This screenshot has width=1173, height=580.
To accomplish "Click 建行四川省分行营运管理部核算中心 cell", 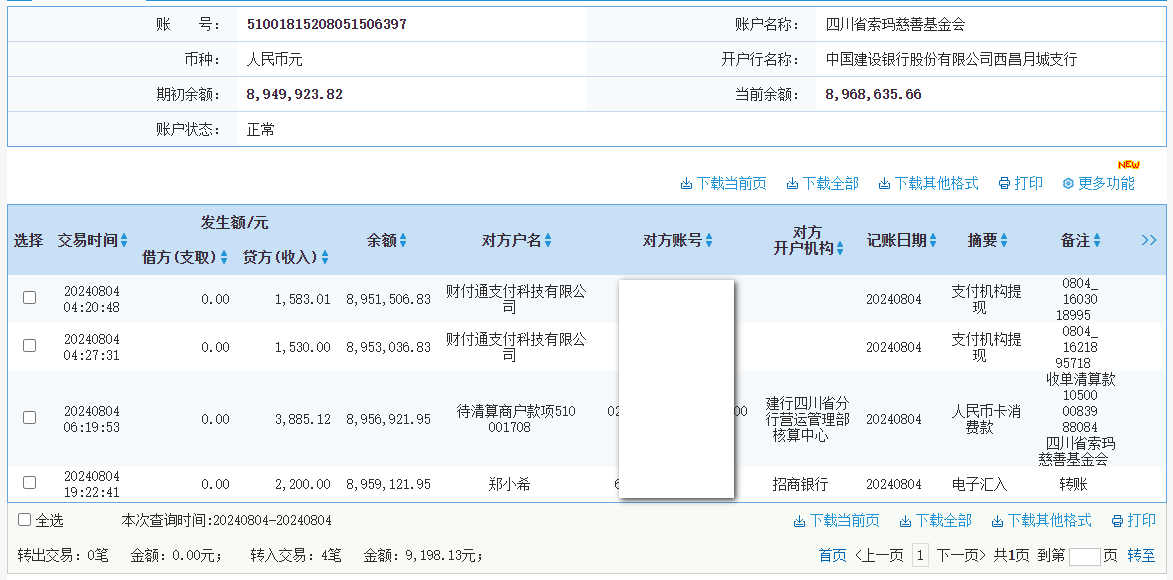I will [x=807, y=419].
